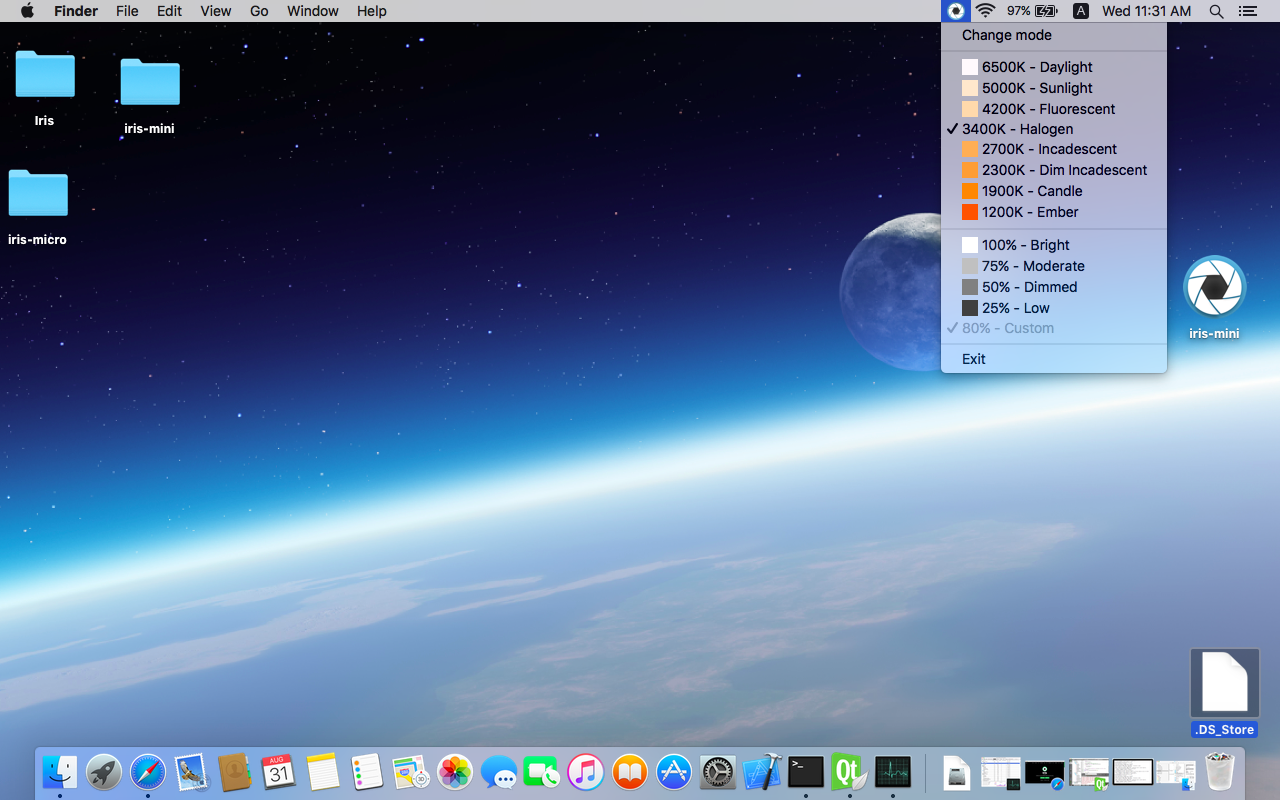Viewport: 1280px width, 800px height.
Task: Click the 2300K Dim Incandescent swatch
Action: (970, 170)
